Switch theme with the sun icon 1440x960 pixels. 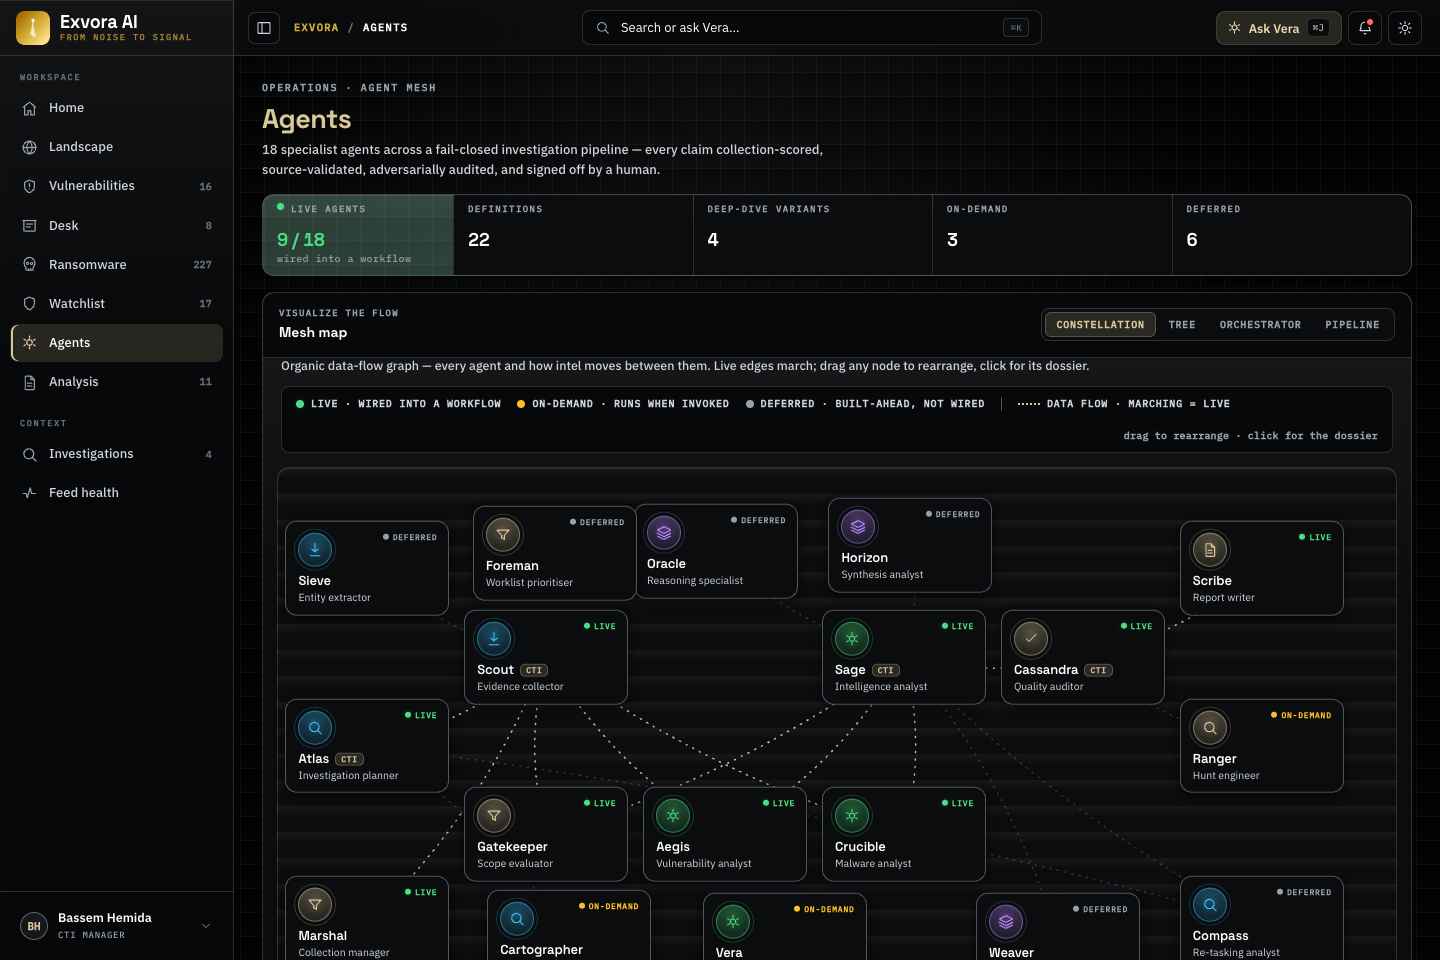(1405, 28)
